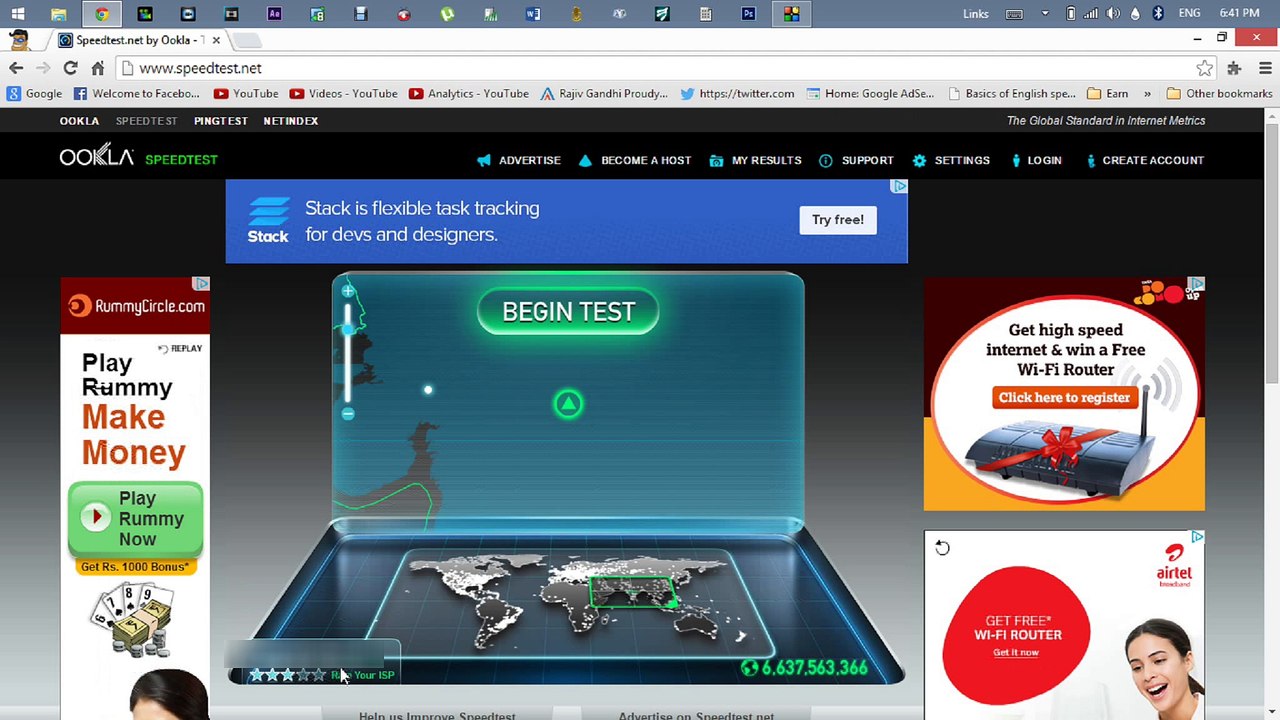
Task: Click the Ookla Speedtest logo
Action: (138, 158)
